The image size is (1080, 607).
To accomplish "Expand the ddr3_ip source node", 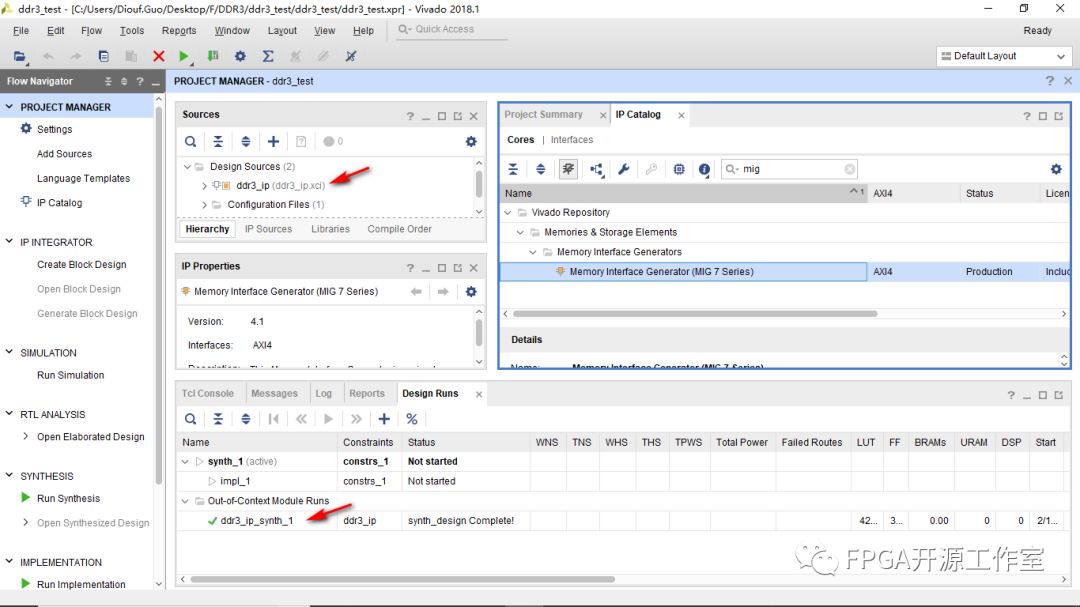I will tap(205, 186).
